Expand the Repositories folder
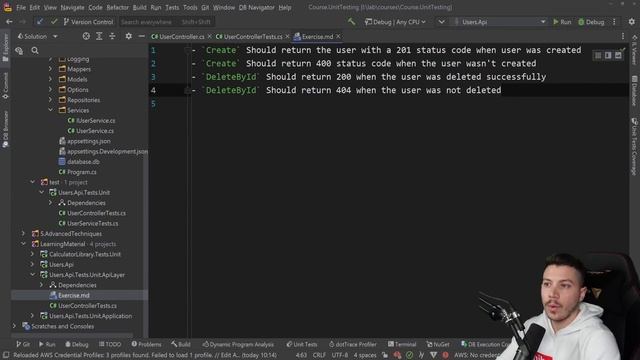 pyautogui.click(x=51, y=100)
